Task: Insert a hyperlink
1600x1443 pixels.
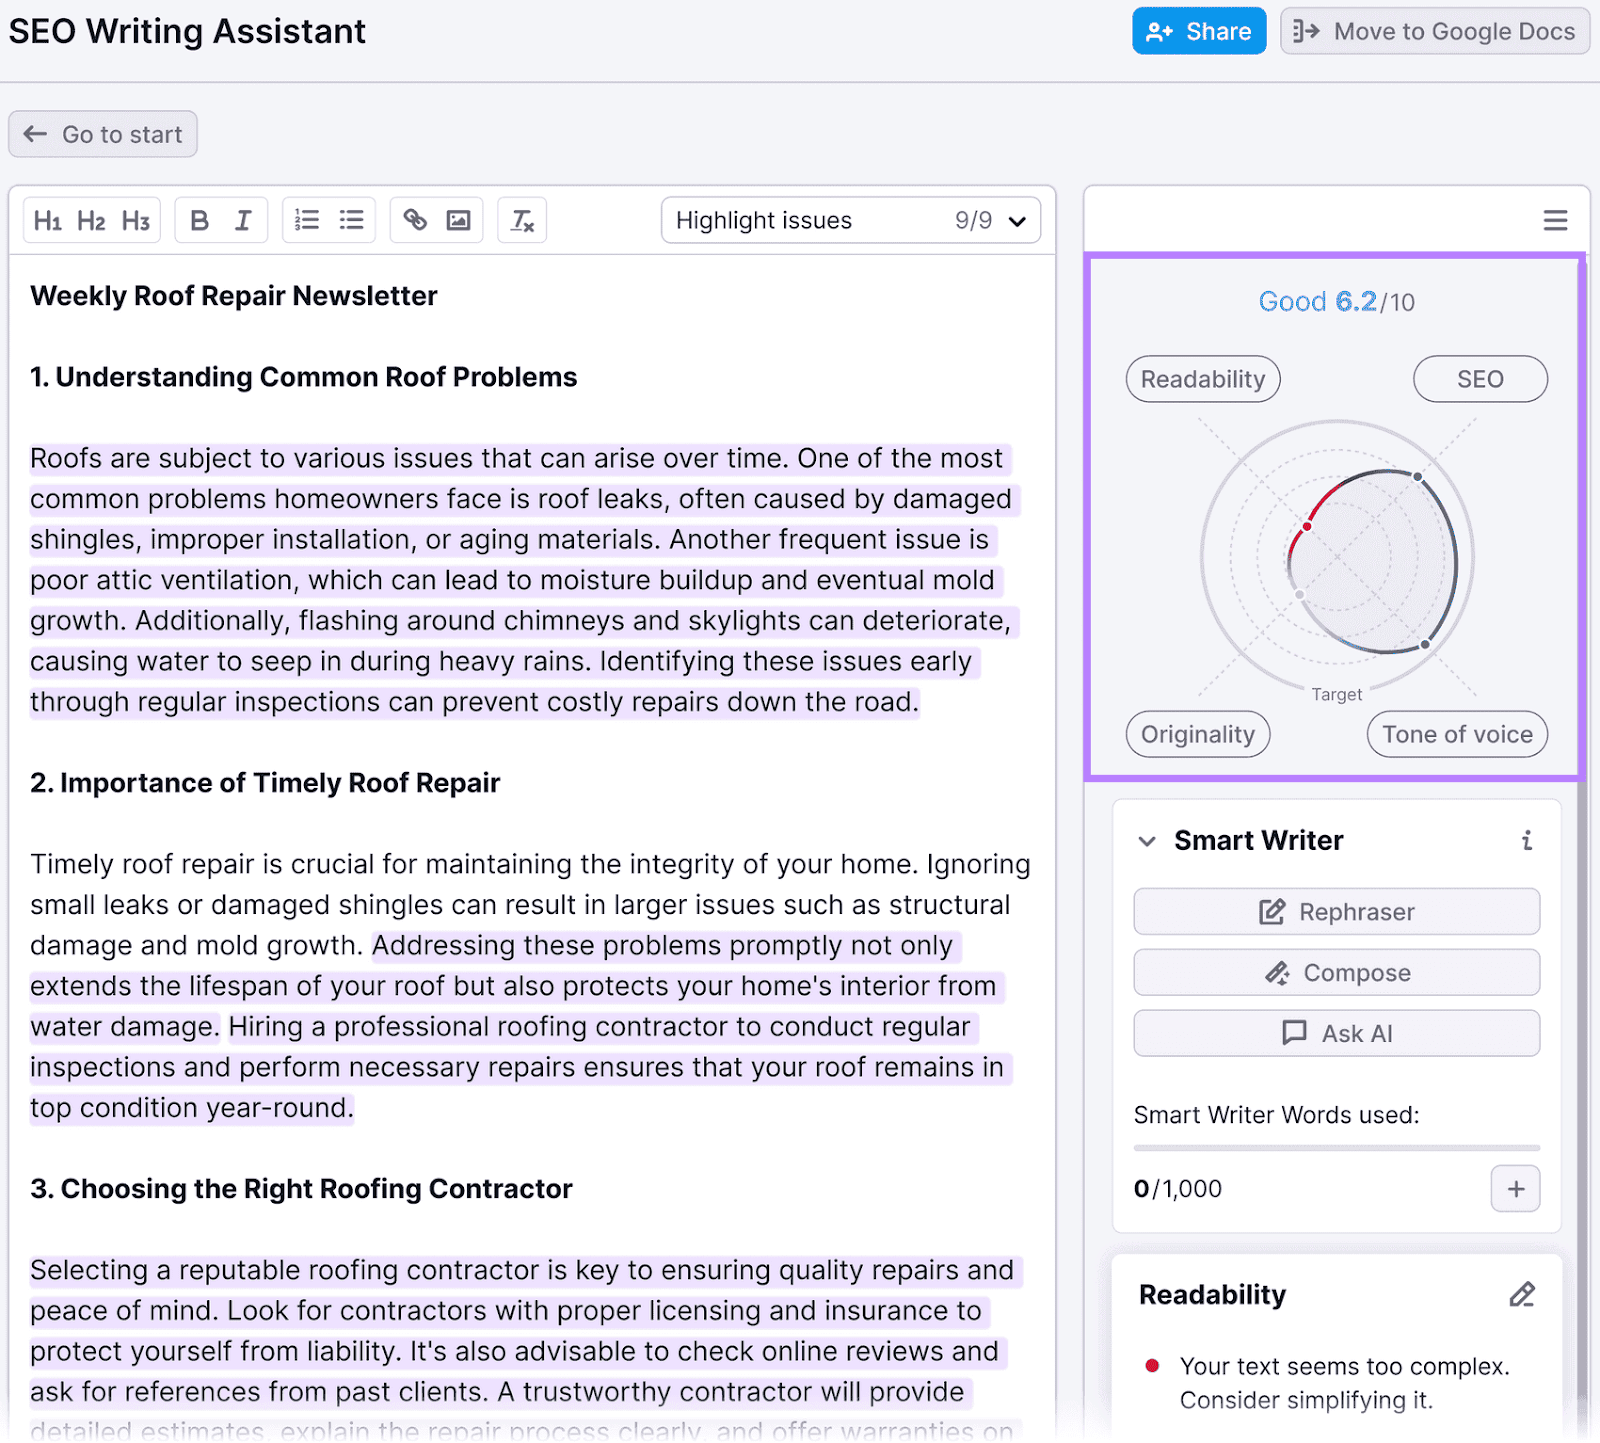Action: (414, 220)
